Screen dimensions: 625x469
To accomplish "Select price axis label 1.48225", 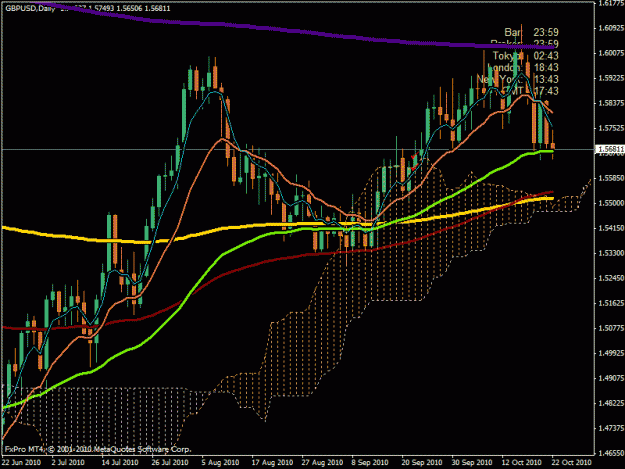I will 611,403.
